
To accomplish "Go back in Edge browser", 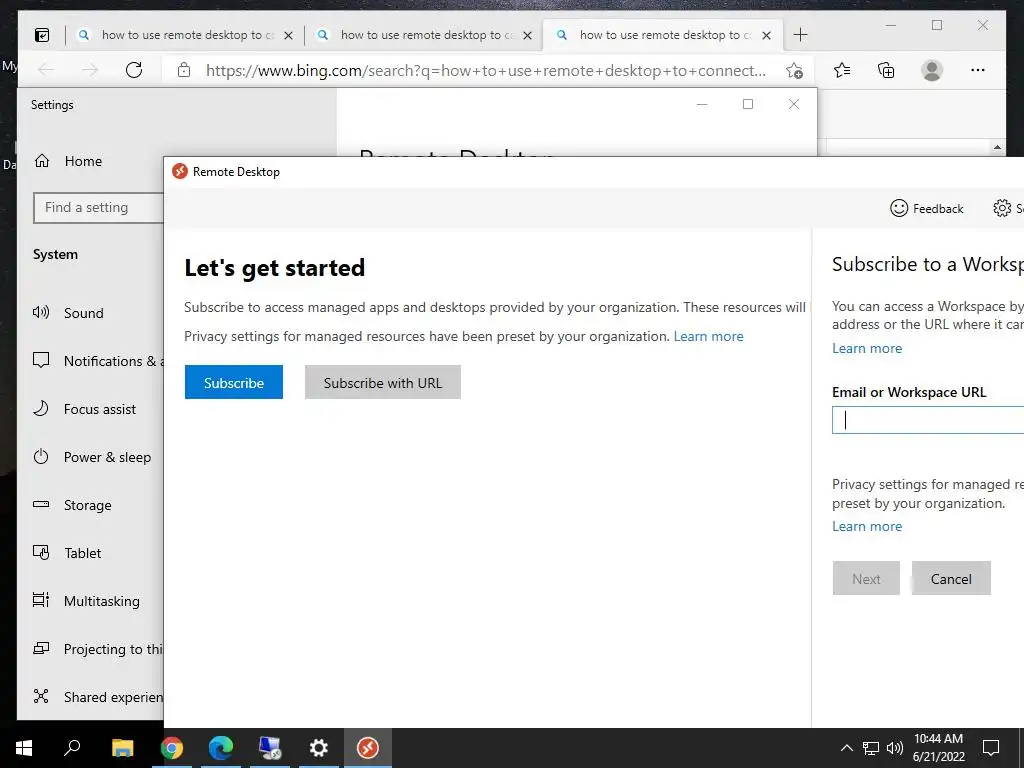I will [46, 70].
